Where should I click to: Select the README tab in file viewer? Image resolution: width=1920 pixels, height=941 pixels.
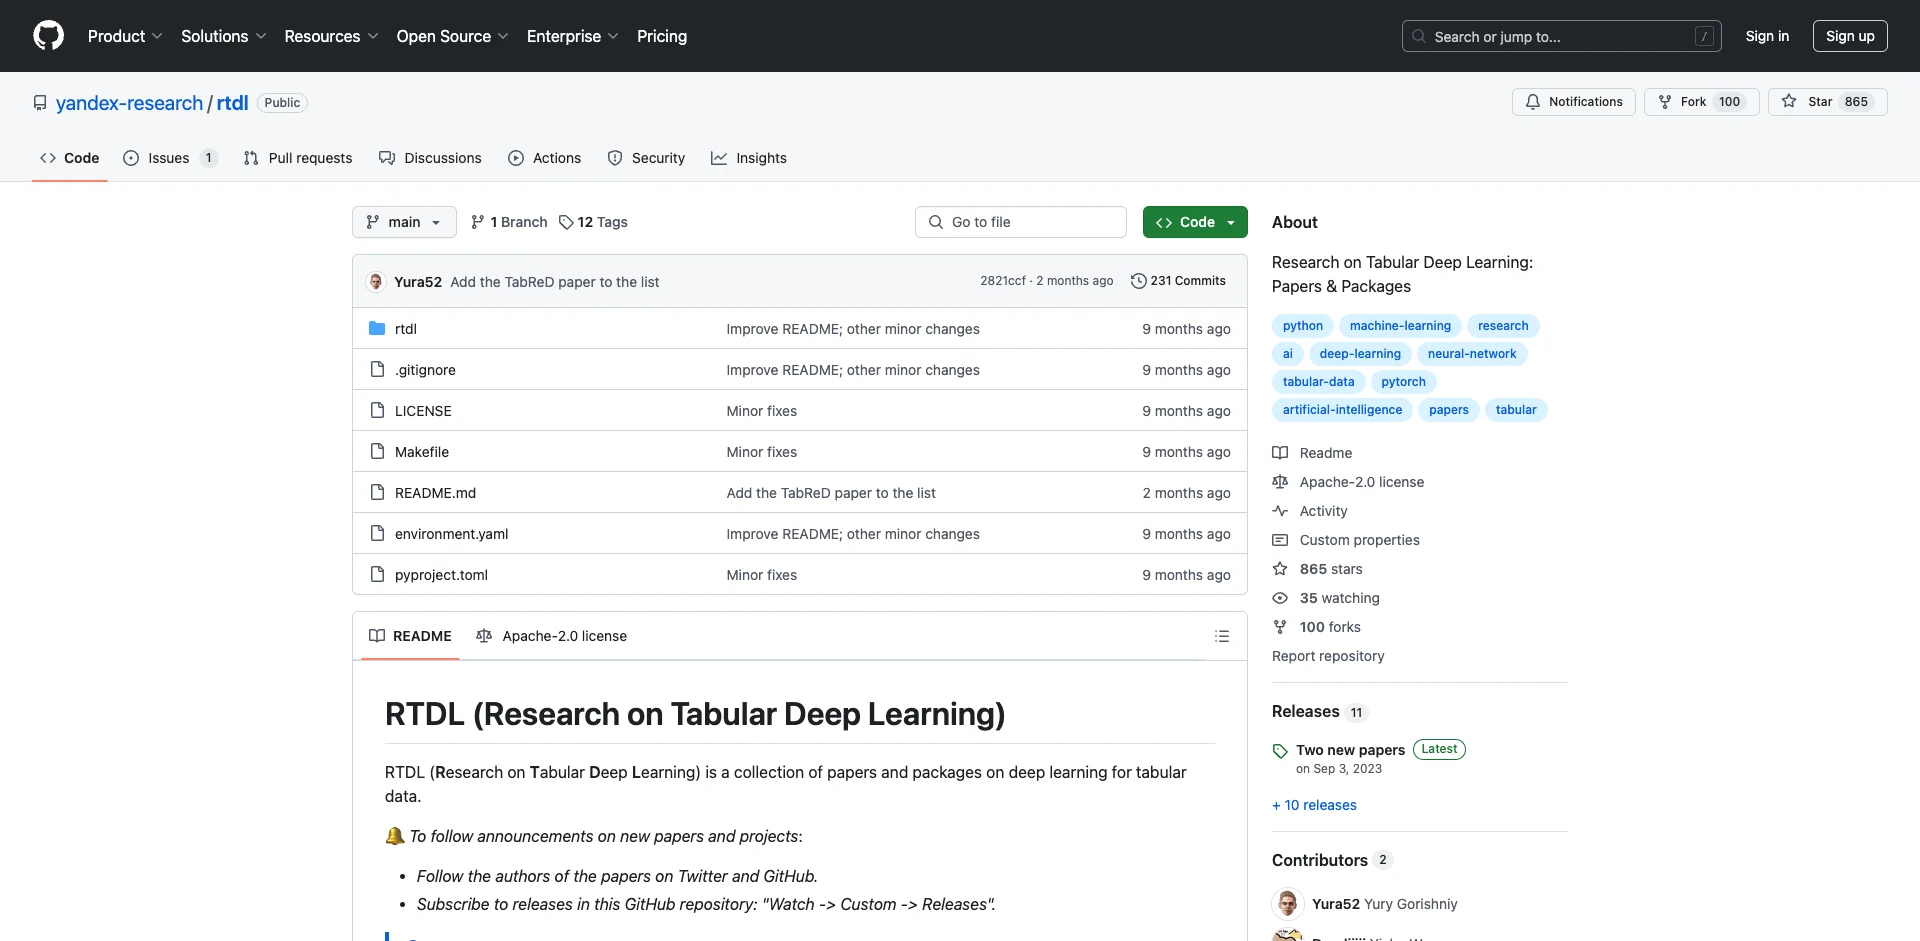410,636
